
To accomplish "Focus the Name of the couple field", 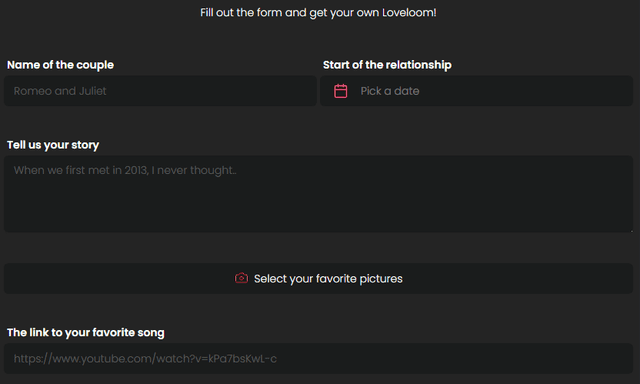I will 160,91.
